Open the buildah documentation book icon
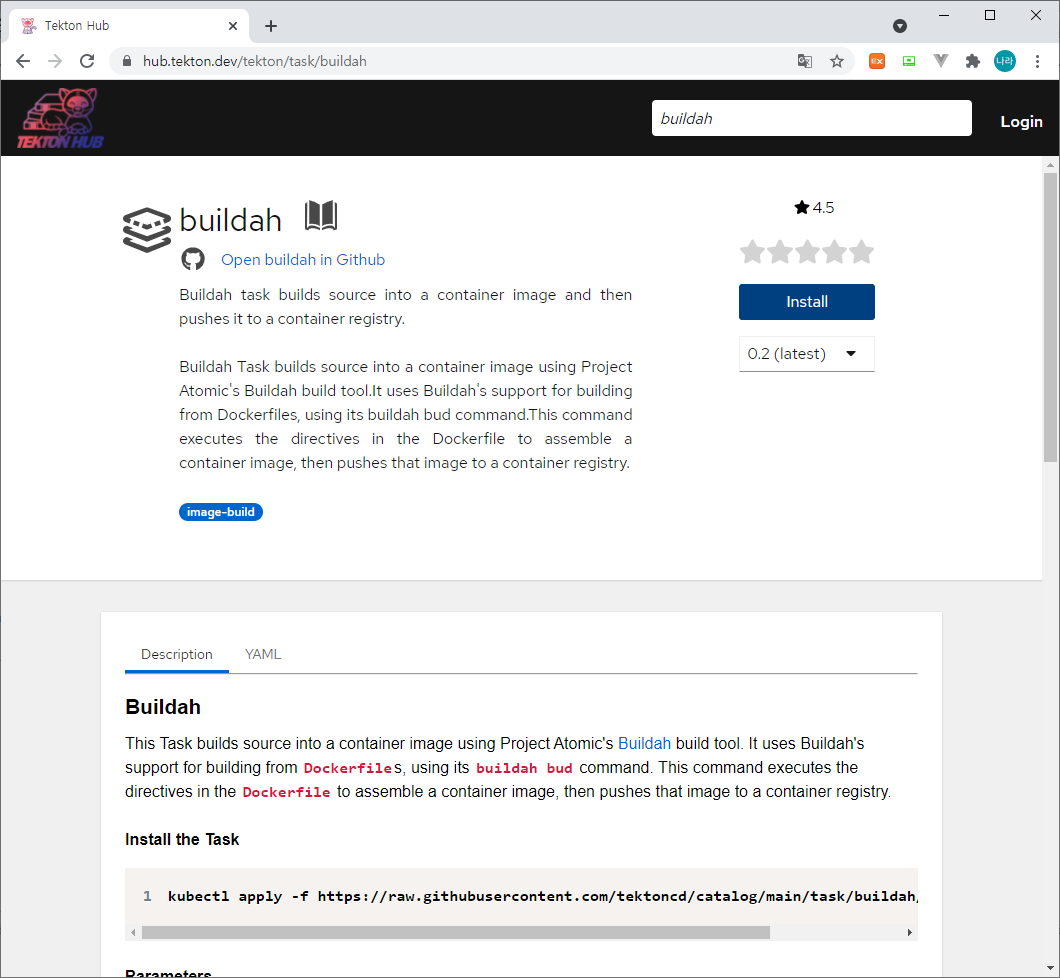The width and height of the screenshot is (1060, 978). tap(320, 216)
